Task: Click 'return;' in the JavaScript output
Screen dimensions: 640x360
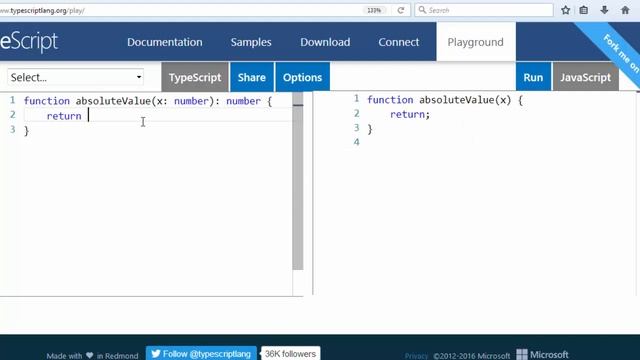Action: pos(410,114)
